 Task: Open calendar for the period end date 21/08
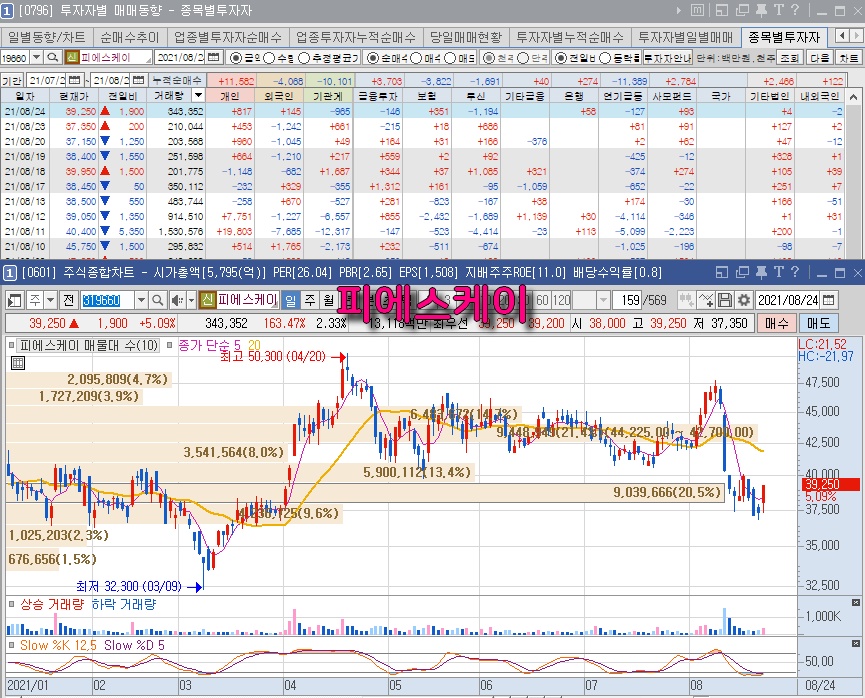pyautogui.click(x=139, y=81)
